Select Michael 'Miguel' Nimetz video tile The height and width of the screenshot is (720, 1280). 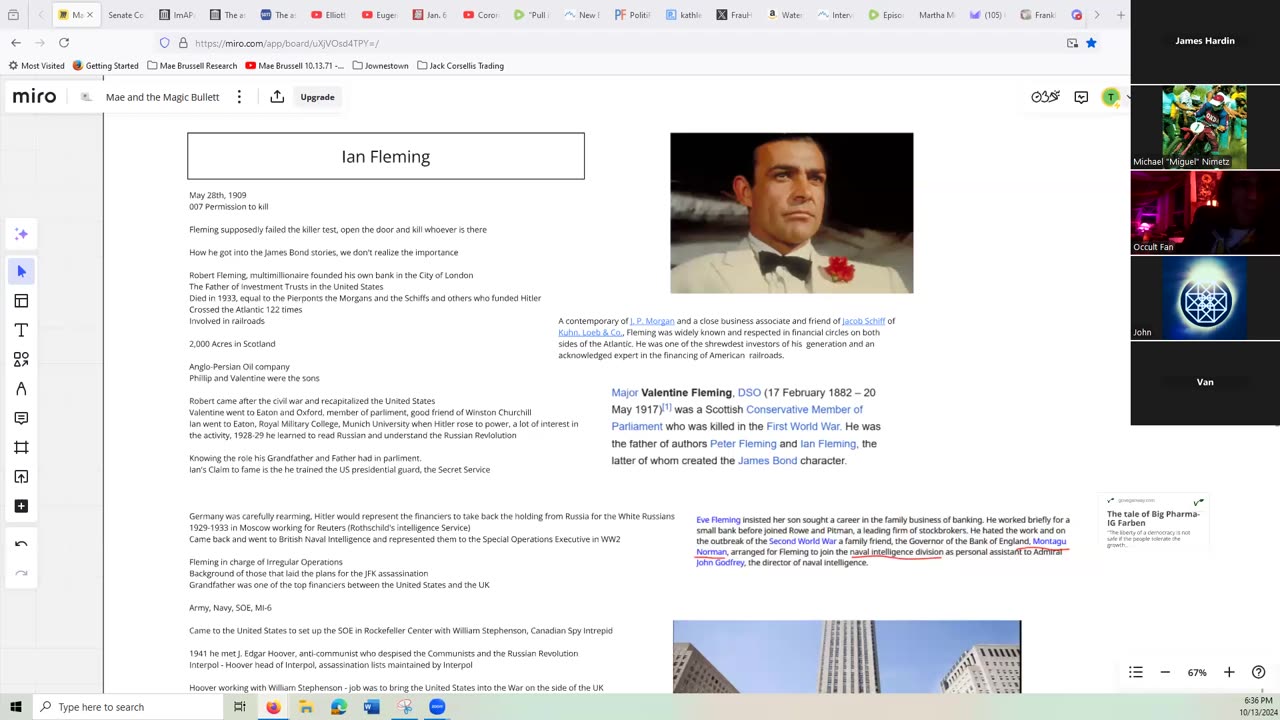click(x=1205, y=127)
